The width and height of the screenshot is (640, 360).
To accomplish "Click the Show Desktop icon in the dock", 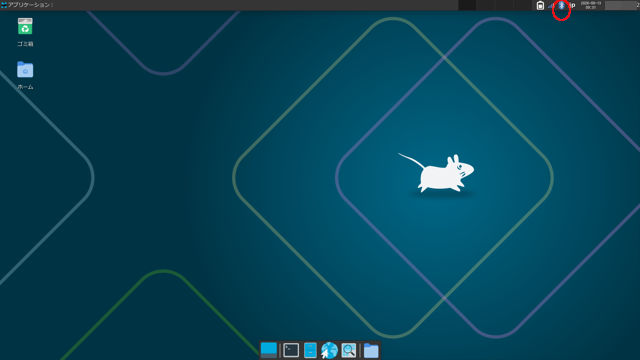I will [269, 350].
